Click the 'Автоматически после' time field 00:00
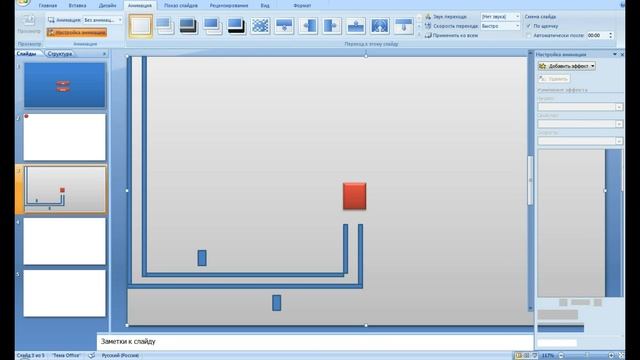 (x=597, y=36)
